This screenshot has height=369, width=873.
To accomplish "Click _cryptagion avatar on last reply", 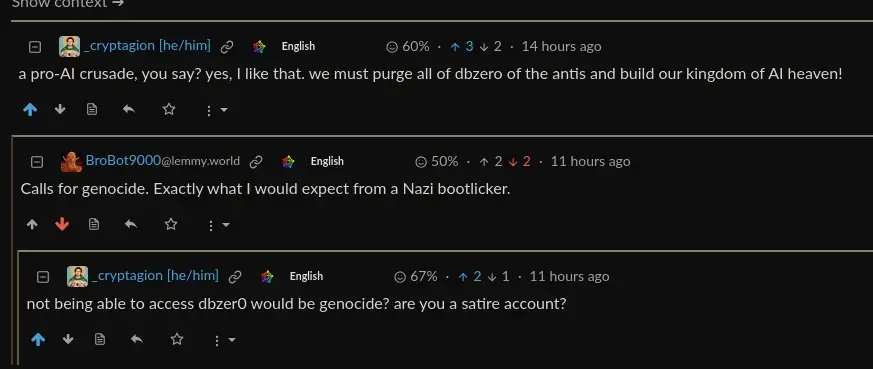I will click(77, 276).
